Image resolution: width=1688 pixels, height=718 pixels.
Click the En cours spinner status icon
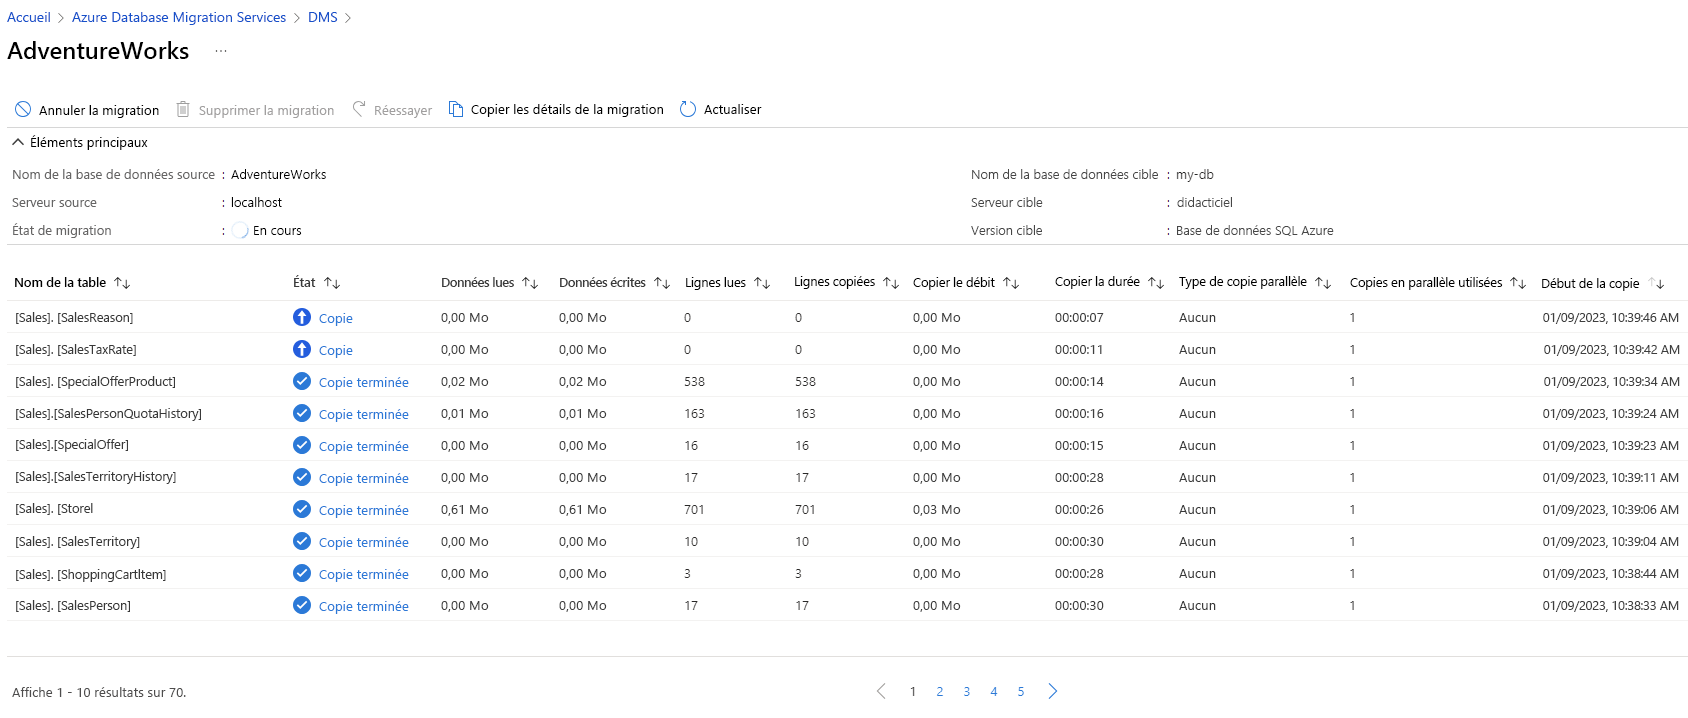point(240,230)
